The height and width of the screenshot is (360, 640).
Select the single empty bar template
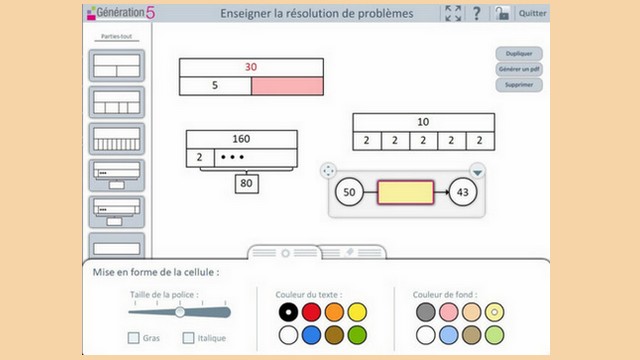click(117, 246)
